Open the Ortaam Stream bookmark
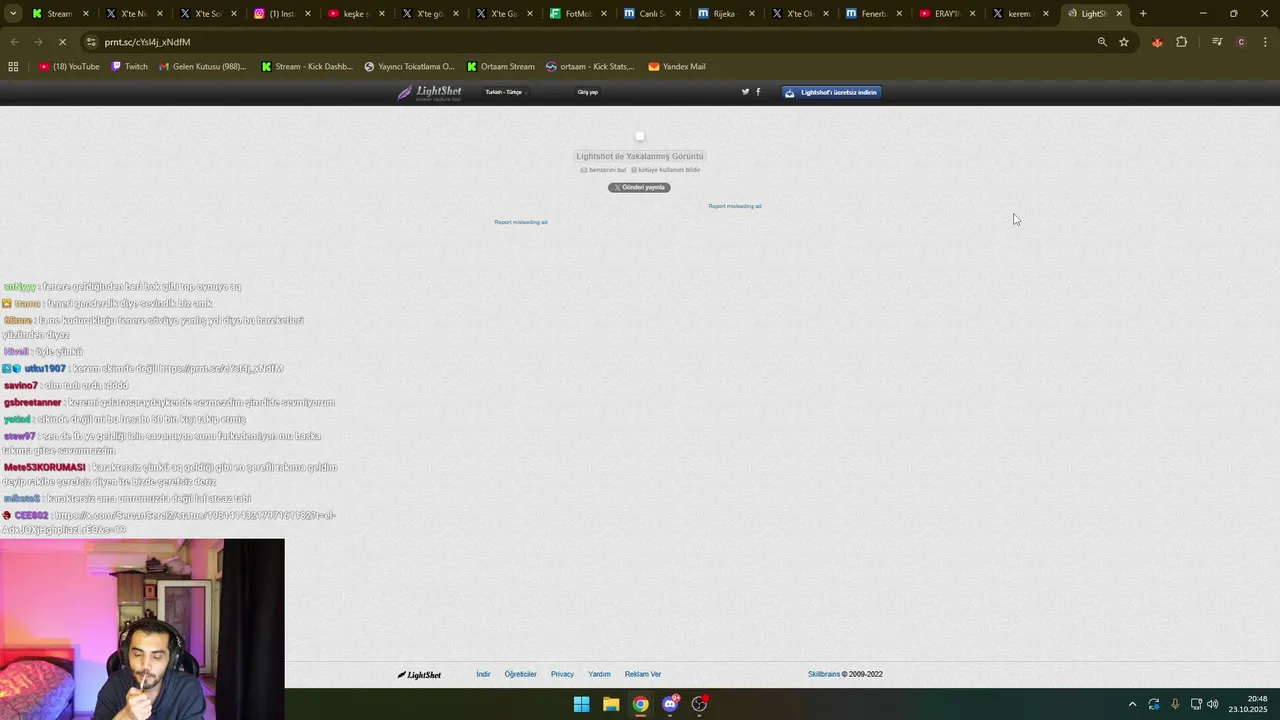 pyautogui.click(x=501, y=66)
